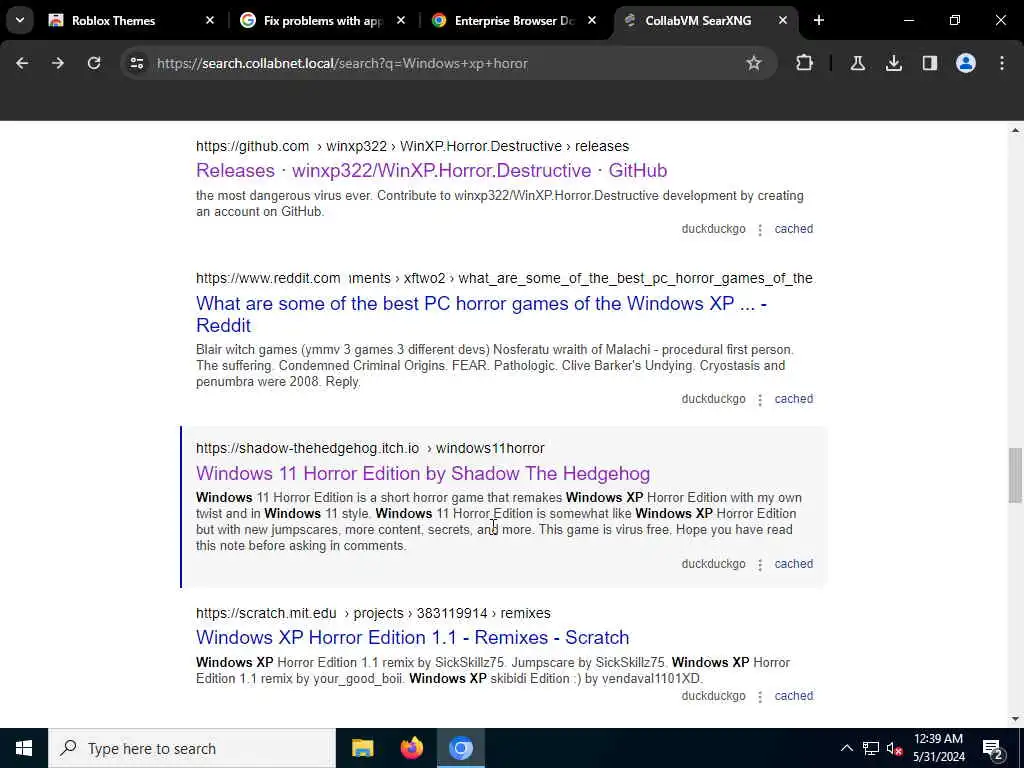The image size is (1024, 768).
Task: Switch to Fix problems with app tab
Action: tap(322, 20)
